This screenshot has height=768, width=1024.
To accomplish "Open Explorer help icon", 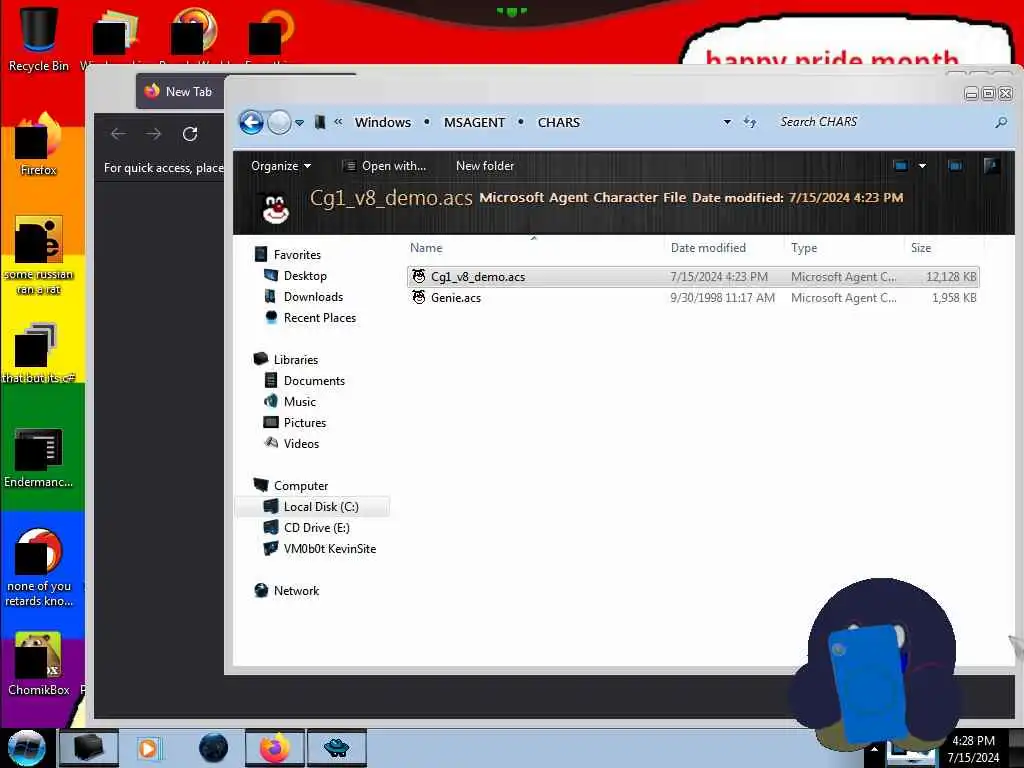I will pyautogui.click(x=991, y=166).
